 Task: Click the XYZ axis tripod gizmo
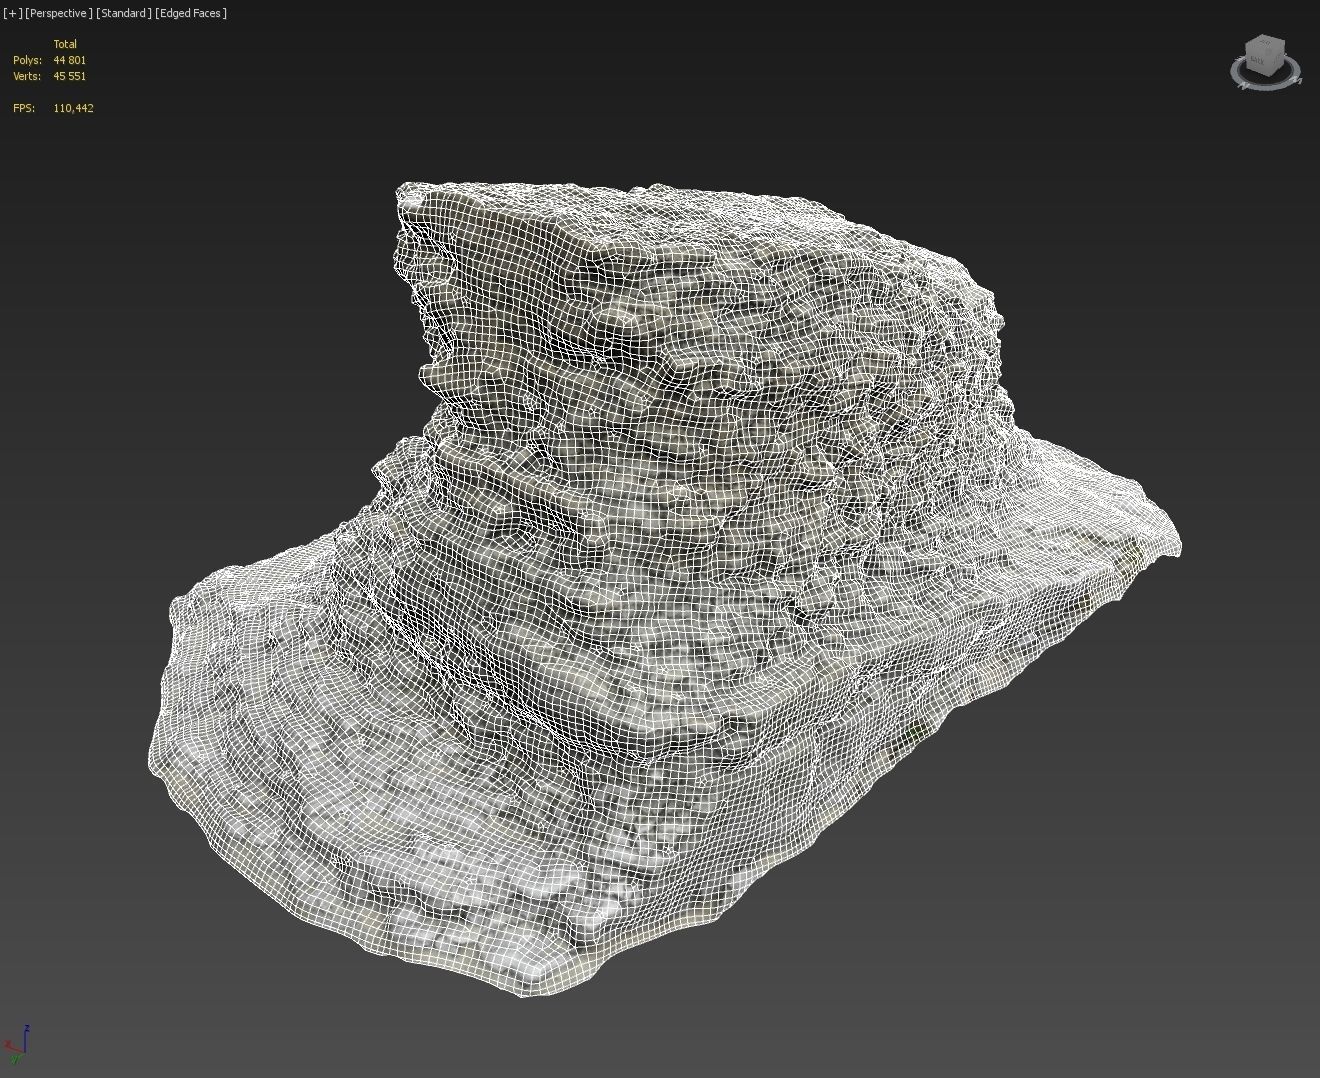pyautogui.click(x=17, y=1043)
